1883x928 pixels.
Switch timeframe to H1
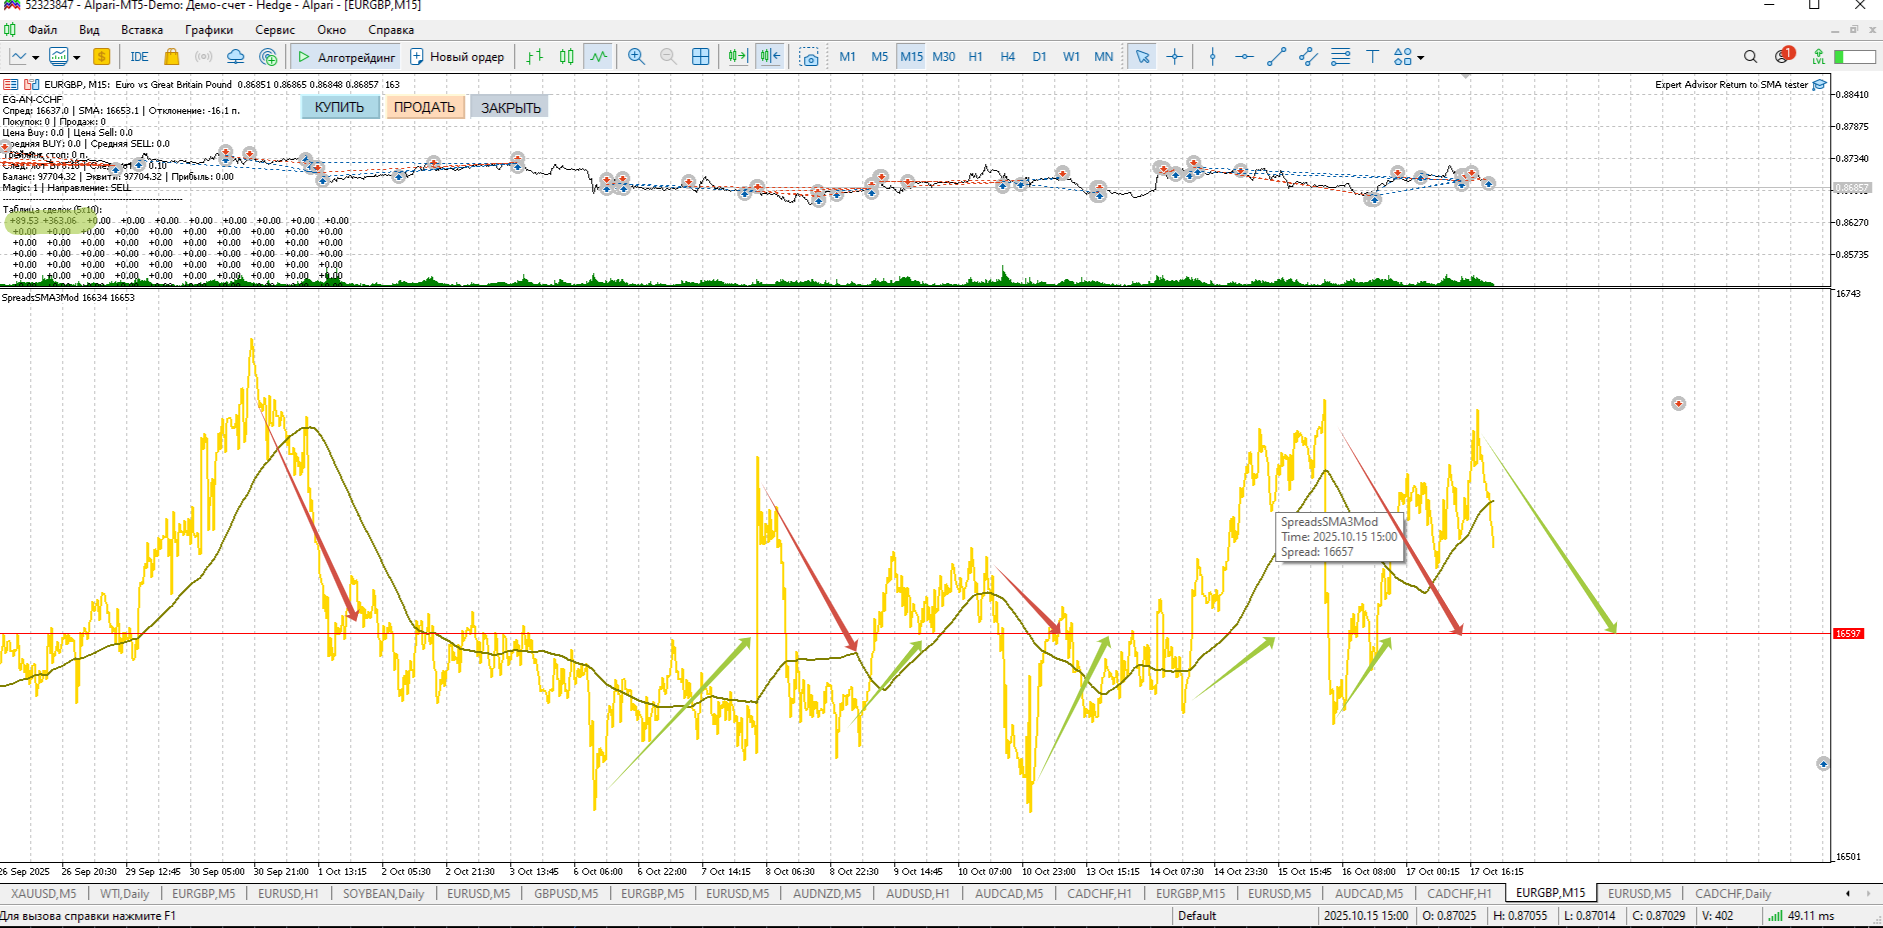pyautogui.click(x=975, y=57)
